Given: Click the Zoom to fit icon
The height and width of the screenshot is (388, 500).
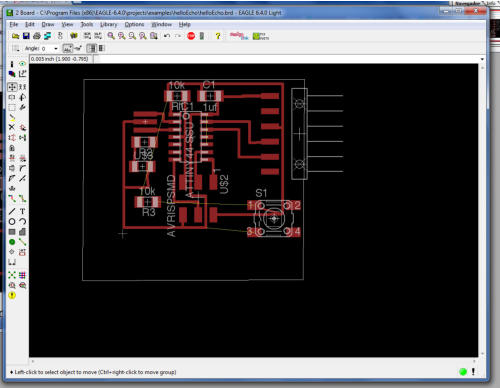Looking at the screenshot, I should tap(111, 36).
